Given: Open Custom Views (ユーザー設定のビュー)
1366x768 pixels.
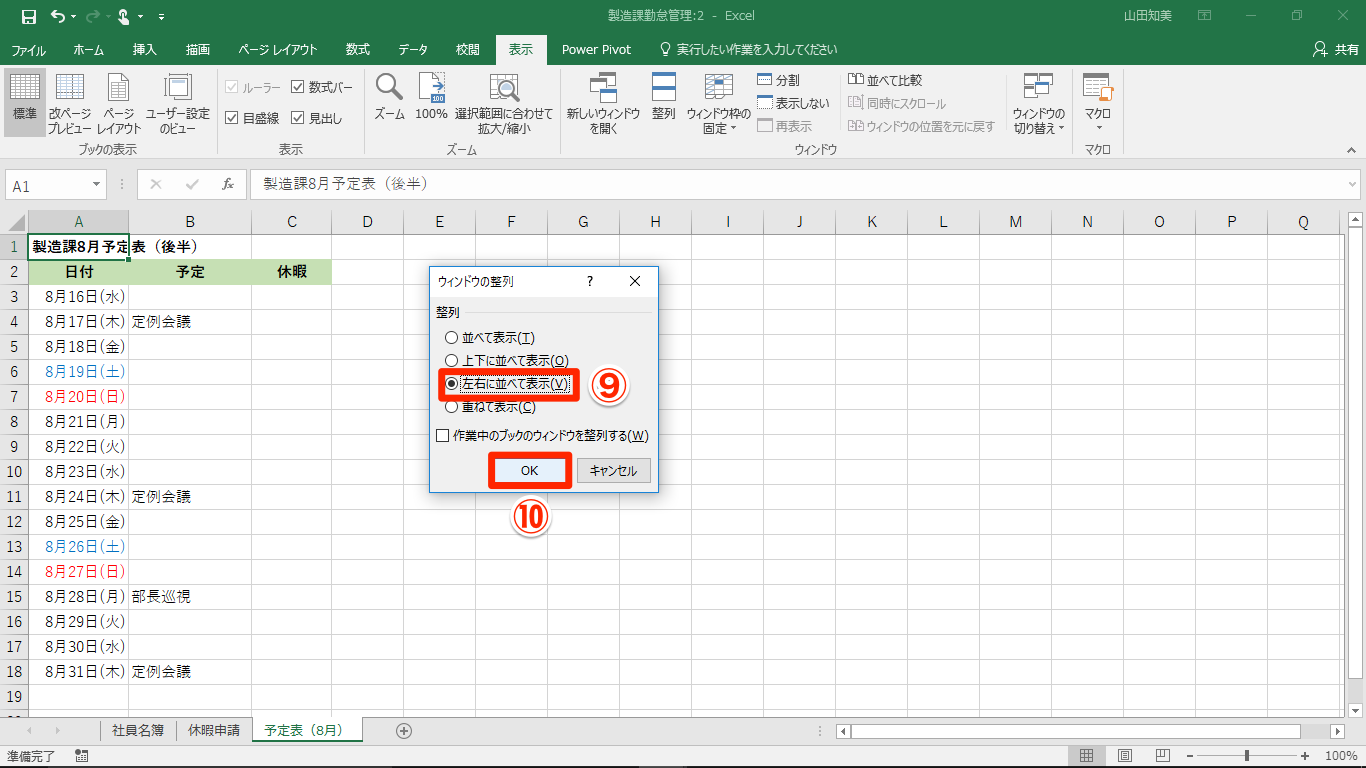Looking at the screenshot, I should [178, 103].
